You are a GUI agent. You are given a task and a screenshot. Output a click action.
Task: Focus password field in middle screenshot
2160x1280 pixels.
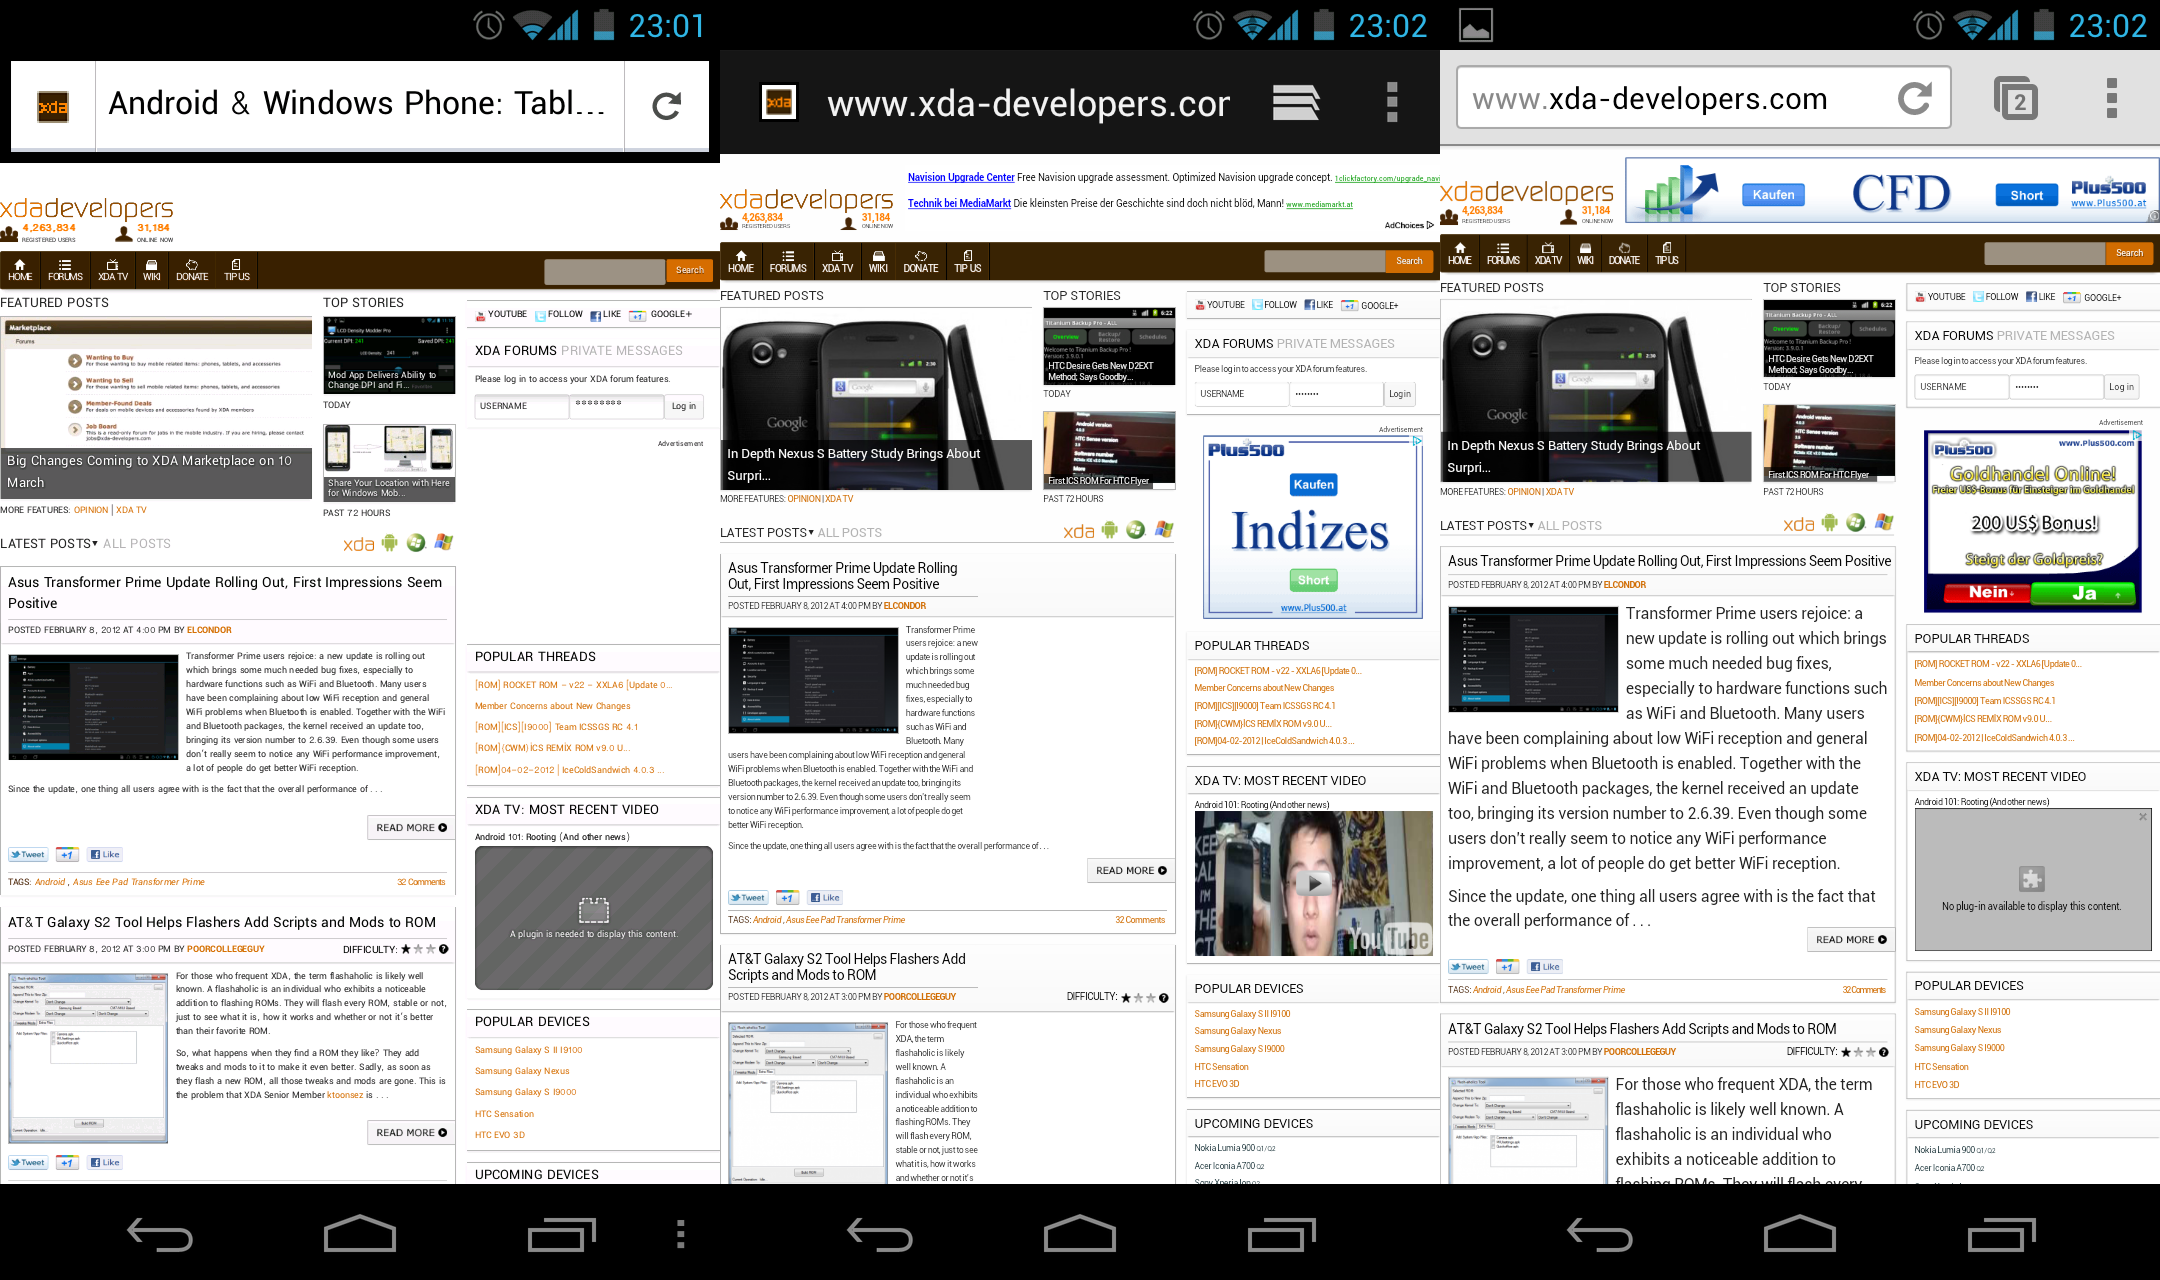[1335, 394]
